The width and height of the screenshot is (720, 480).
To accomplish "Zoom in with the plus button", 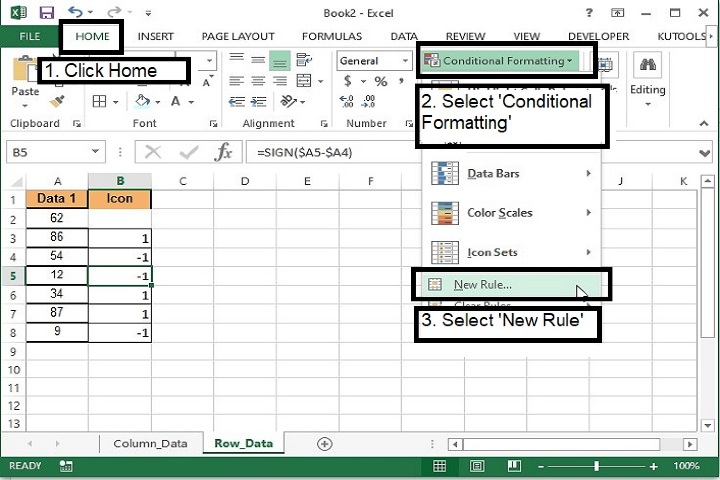I will (653, 467).
